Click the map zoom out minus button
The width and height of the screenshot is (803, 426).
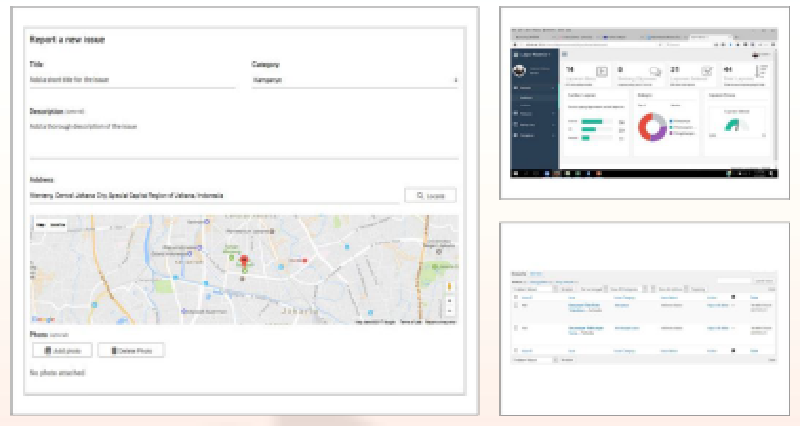[450, 311]
